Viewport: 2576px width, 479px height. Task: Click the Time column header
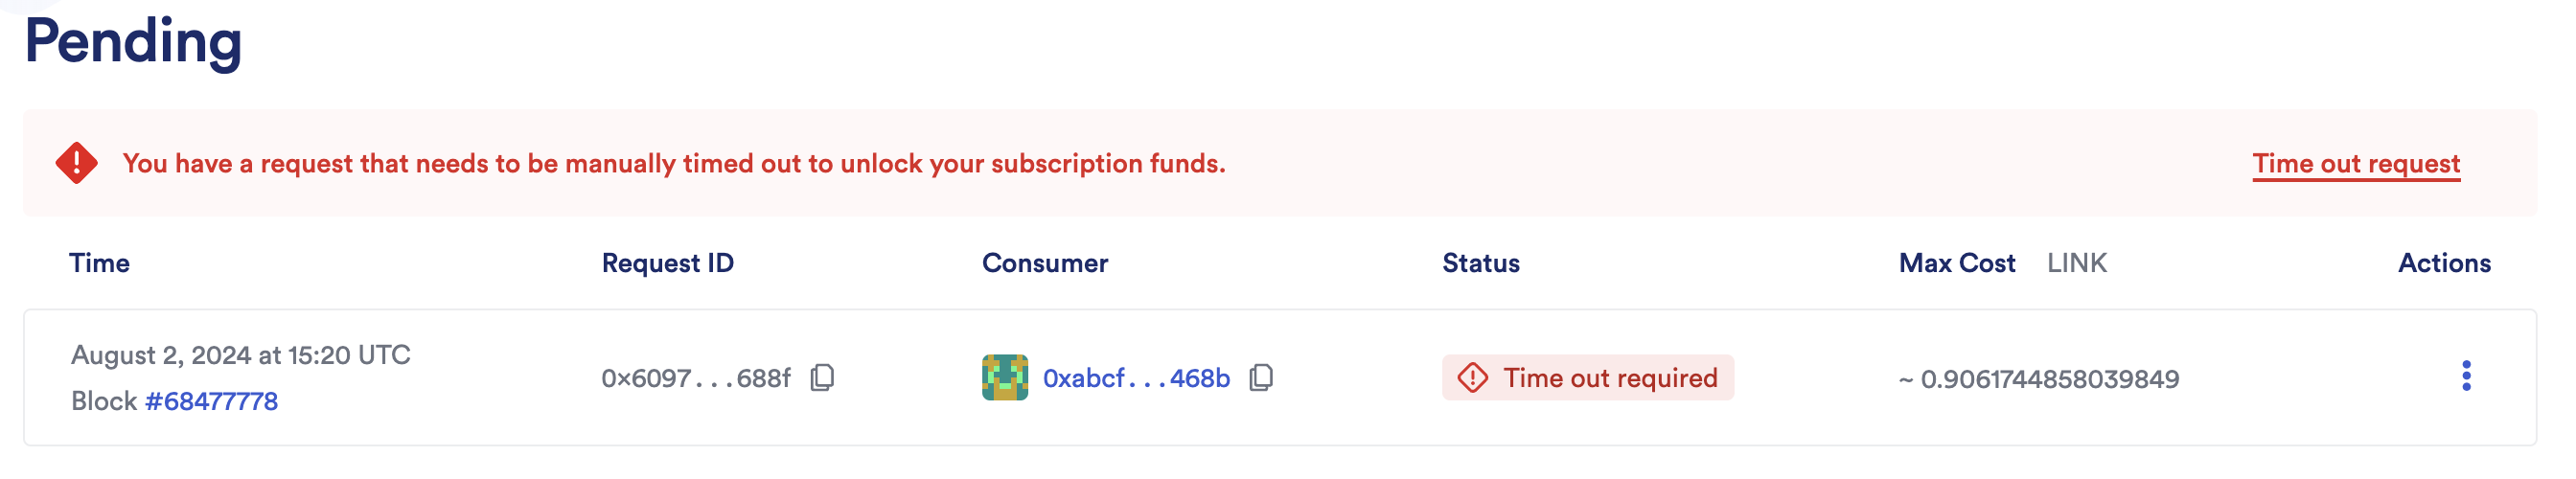coord(99,263)
